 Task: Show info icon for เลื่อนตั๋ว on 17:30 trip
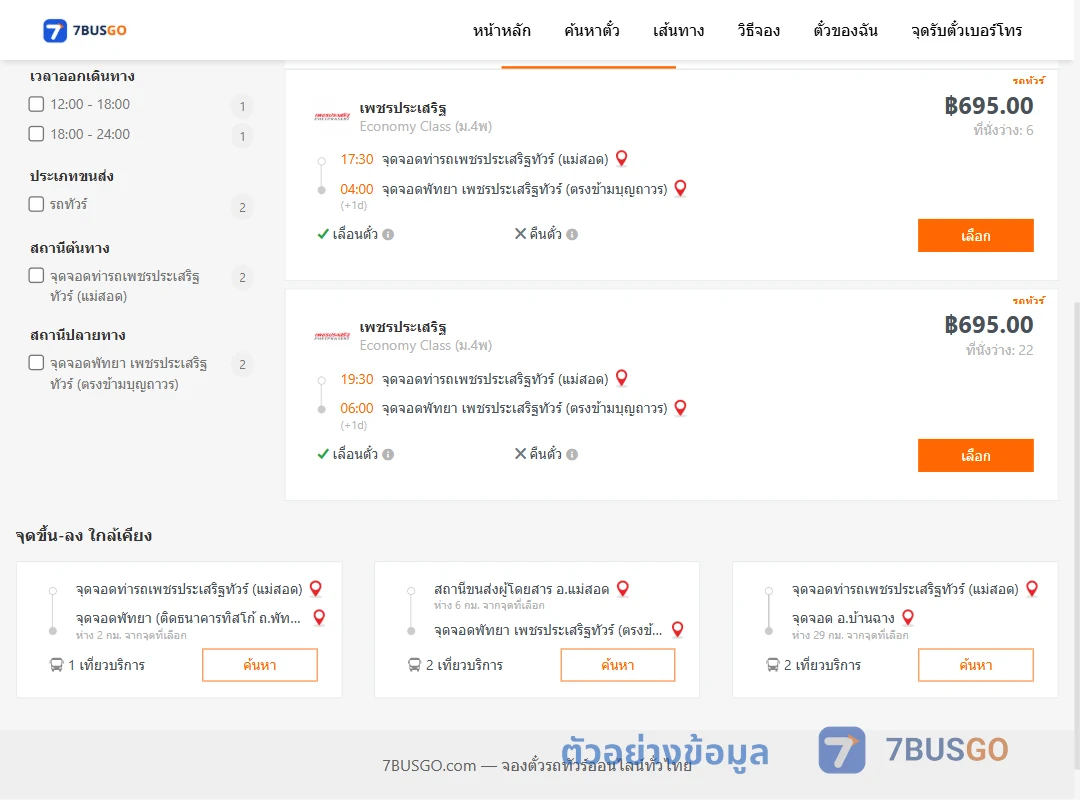(388, 234)
